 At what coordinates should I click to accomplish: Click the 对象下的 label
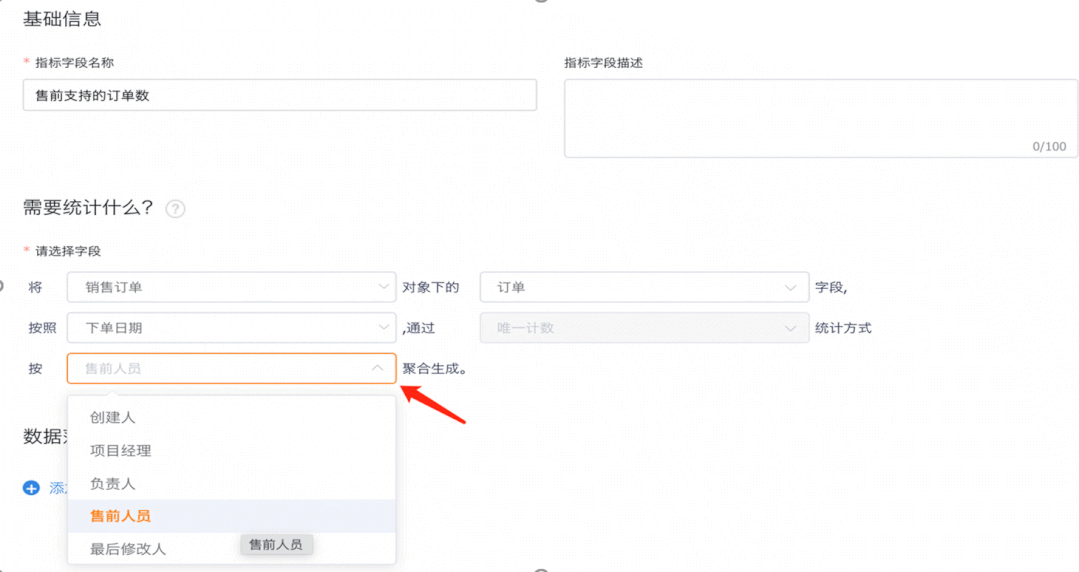pos(431,288)
